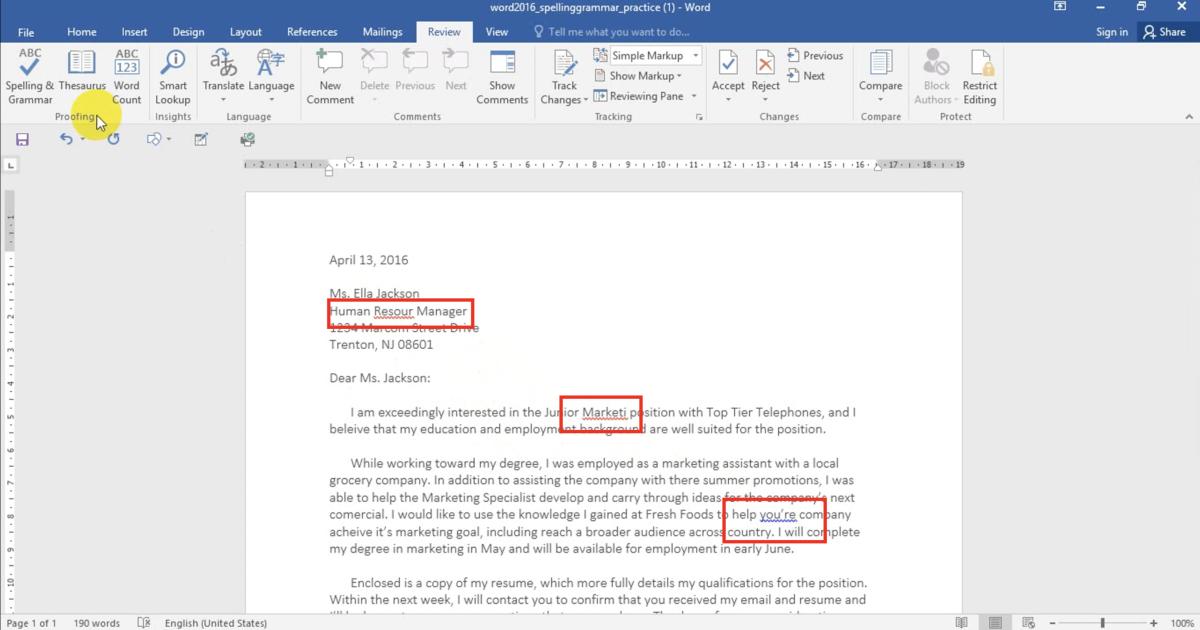Screen dimensions: 1200x630
Task: Click English (United States) language indicator
Action: click(x=216, y=623)
